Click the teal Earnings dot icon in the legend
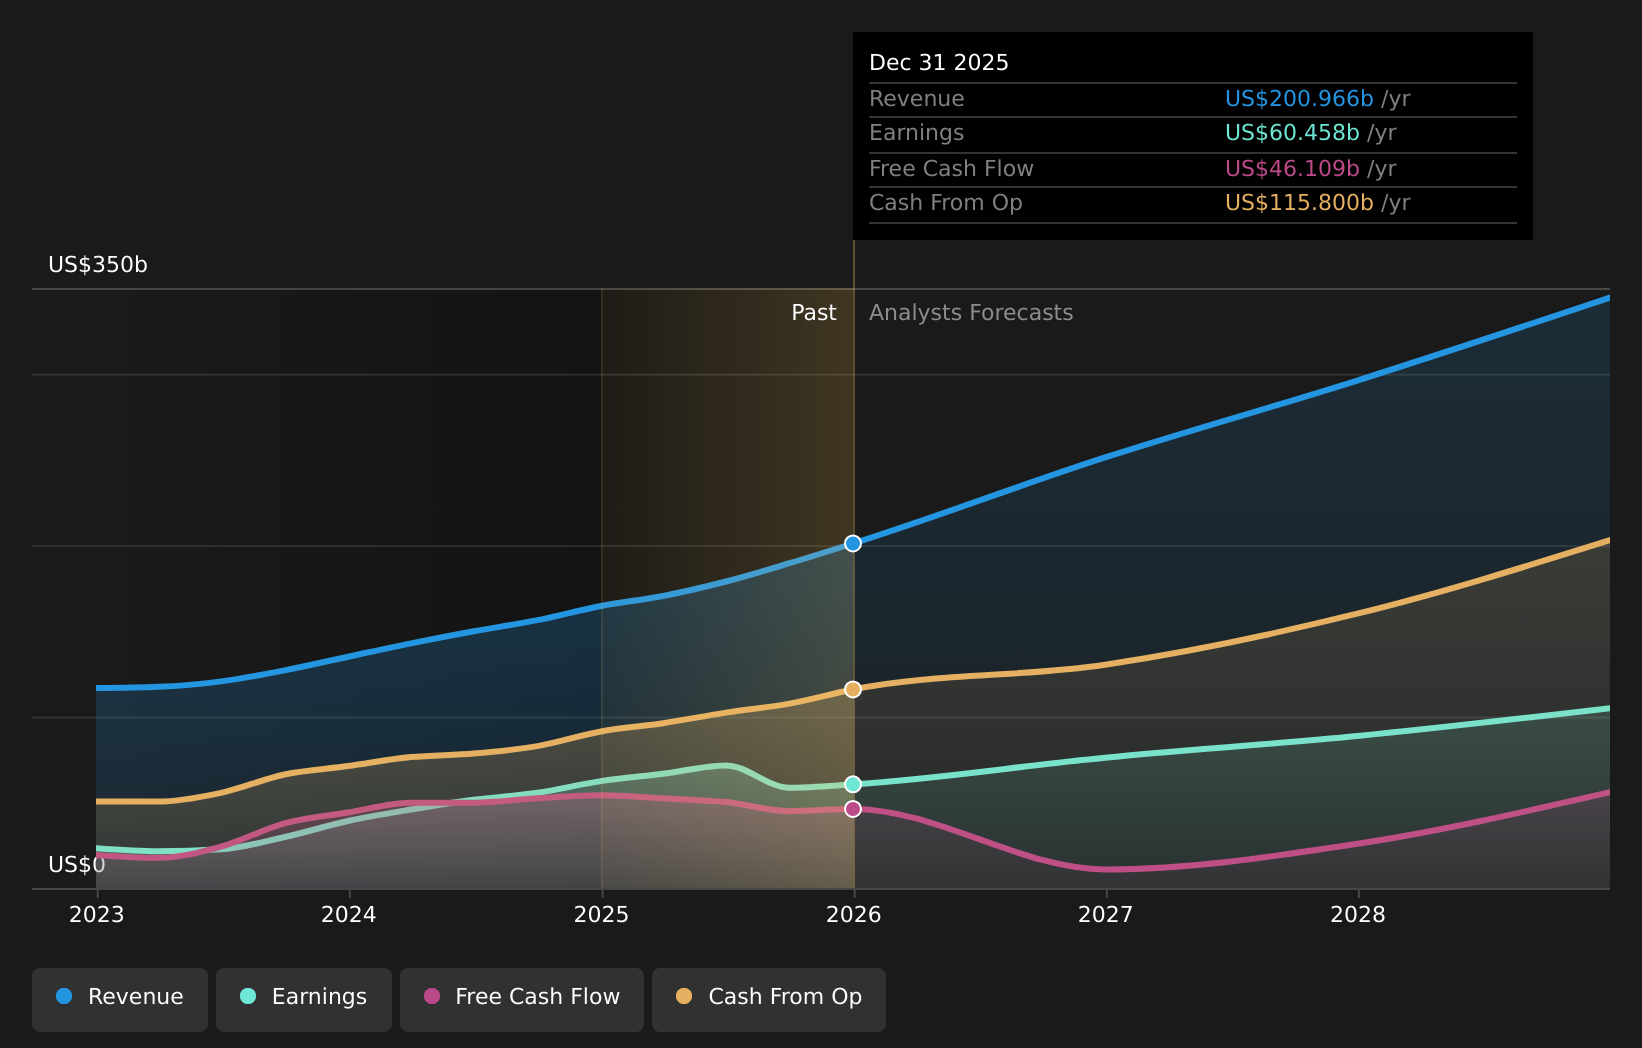1642x1048 pixels. pyautogui.click(x=246, y=996)
